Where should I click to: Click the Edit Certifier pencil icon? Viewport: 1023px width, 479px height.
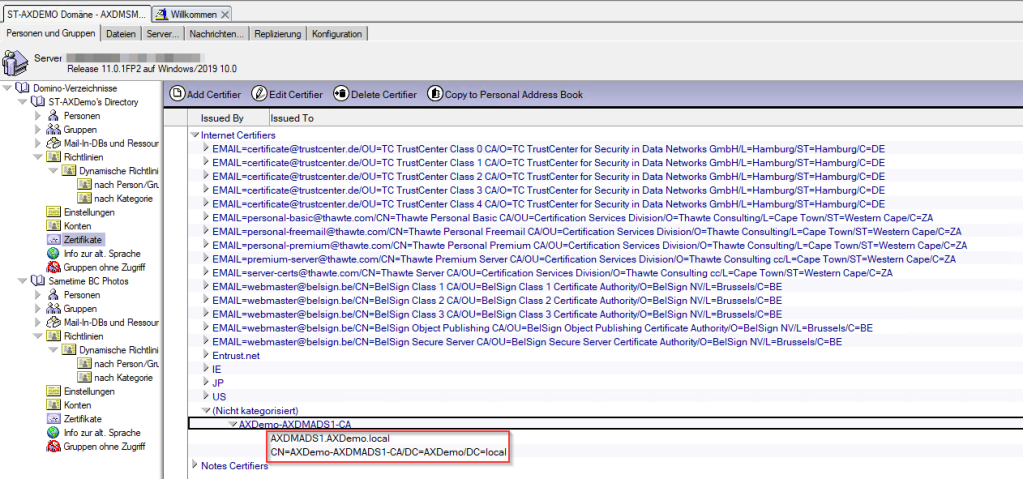tap(259, 94)
